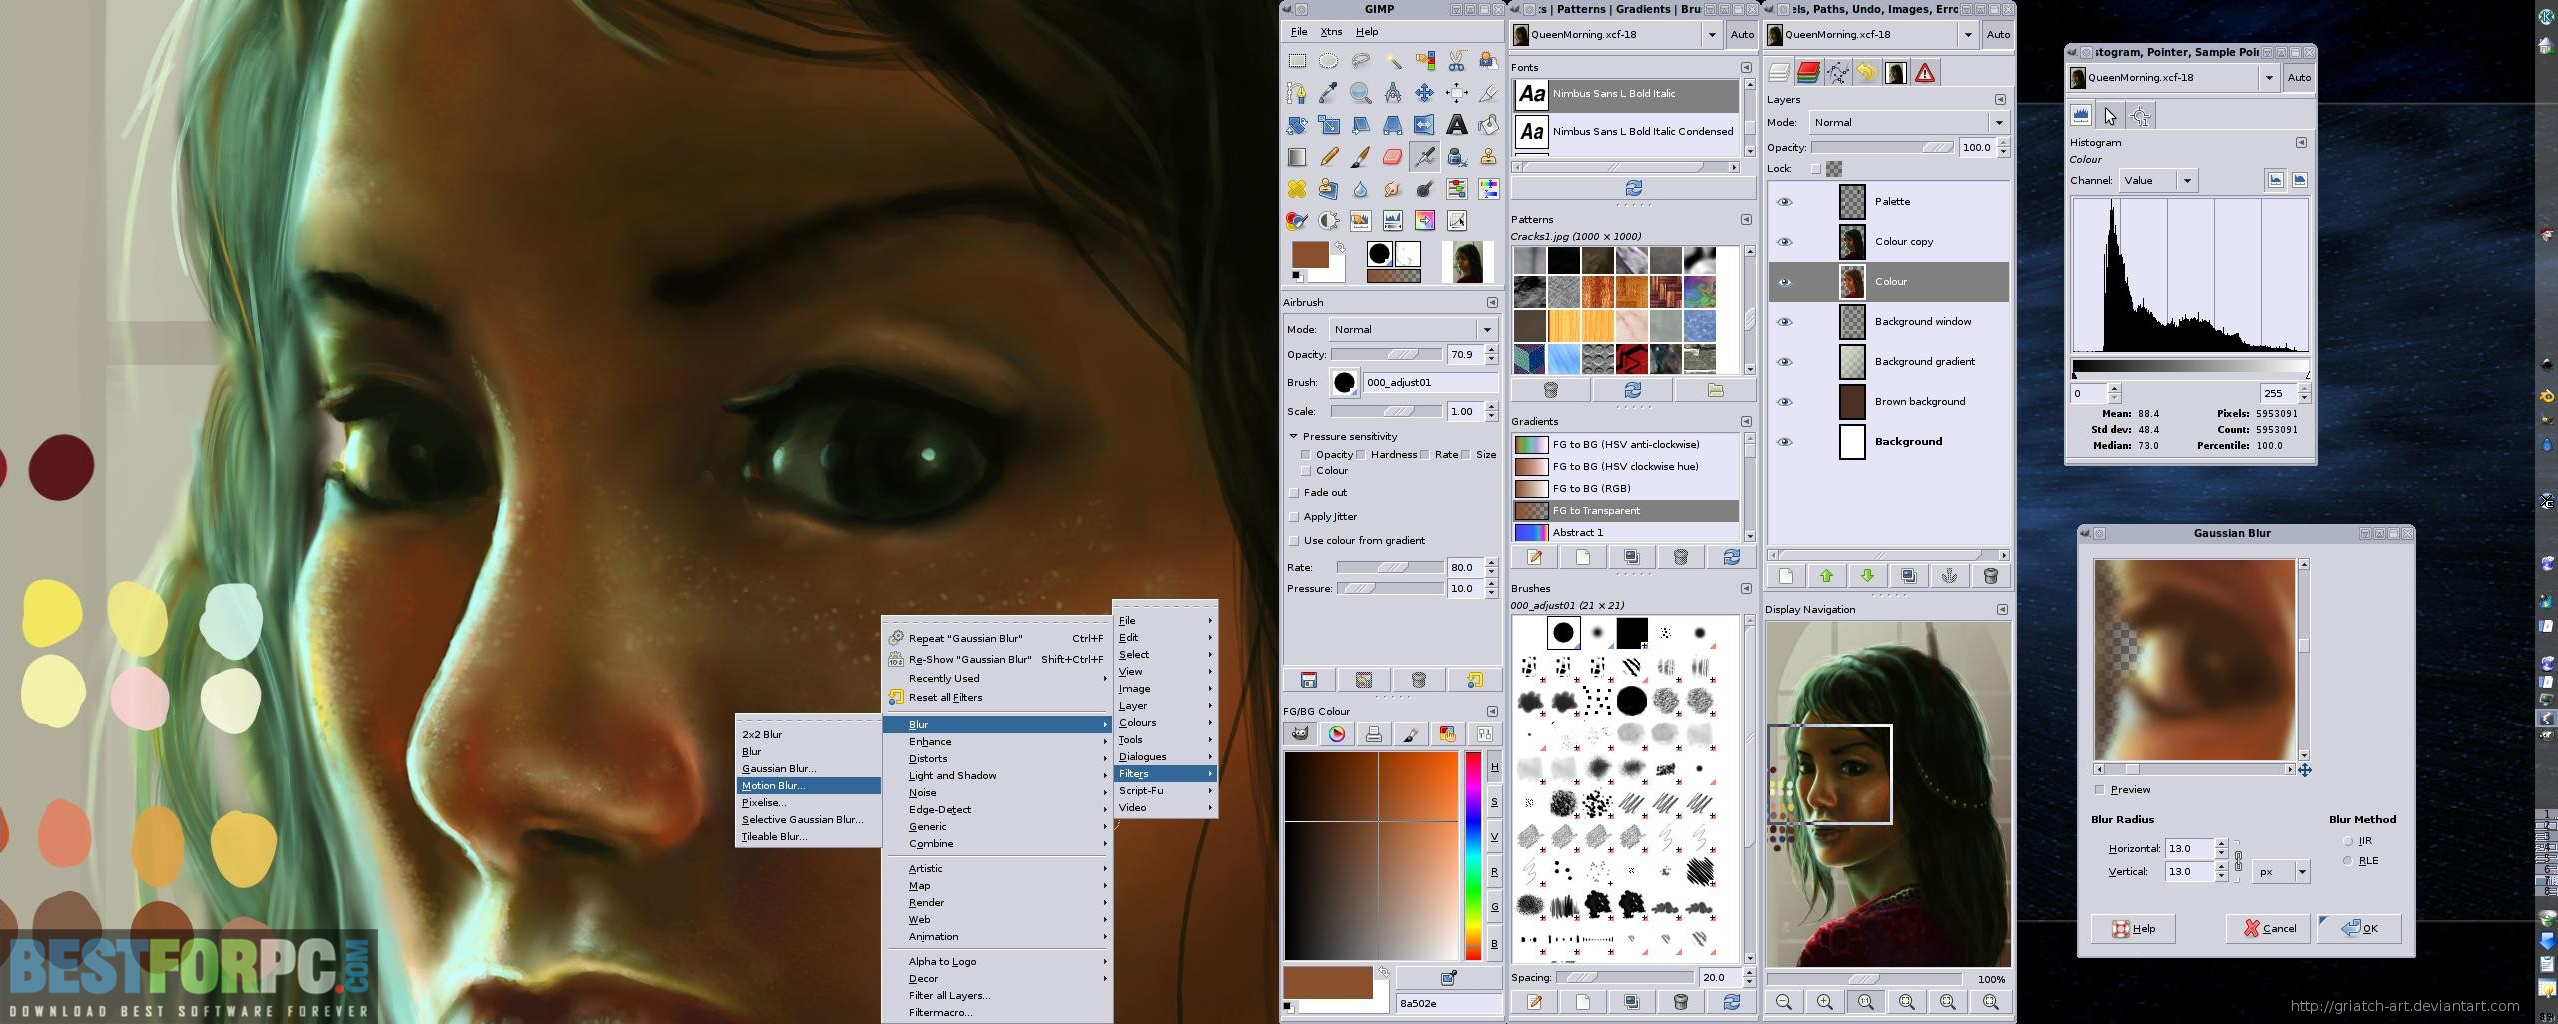Click the hue strip in FG/BG Colour
Viewport: 2558px width, 1024px height.
[x=1473, y=856]
